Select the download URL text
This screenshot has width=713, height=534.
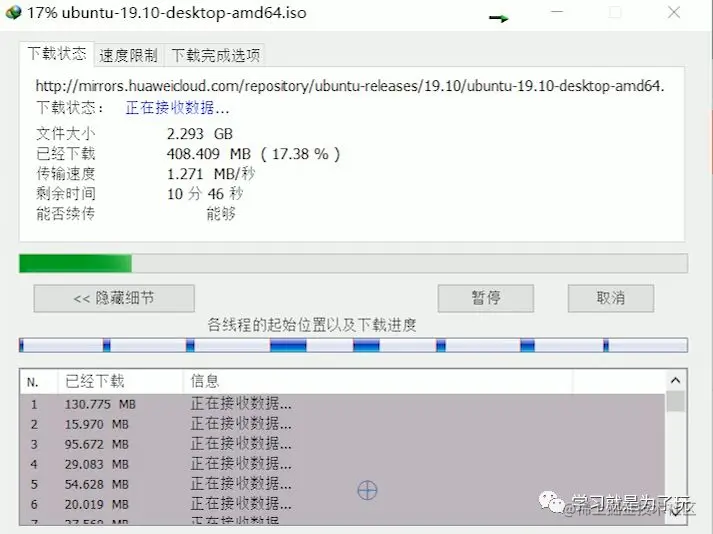pyautogui.click(x=350, y=86)
